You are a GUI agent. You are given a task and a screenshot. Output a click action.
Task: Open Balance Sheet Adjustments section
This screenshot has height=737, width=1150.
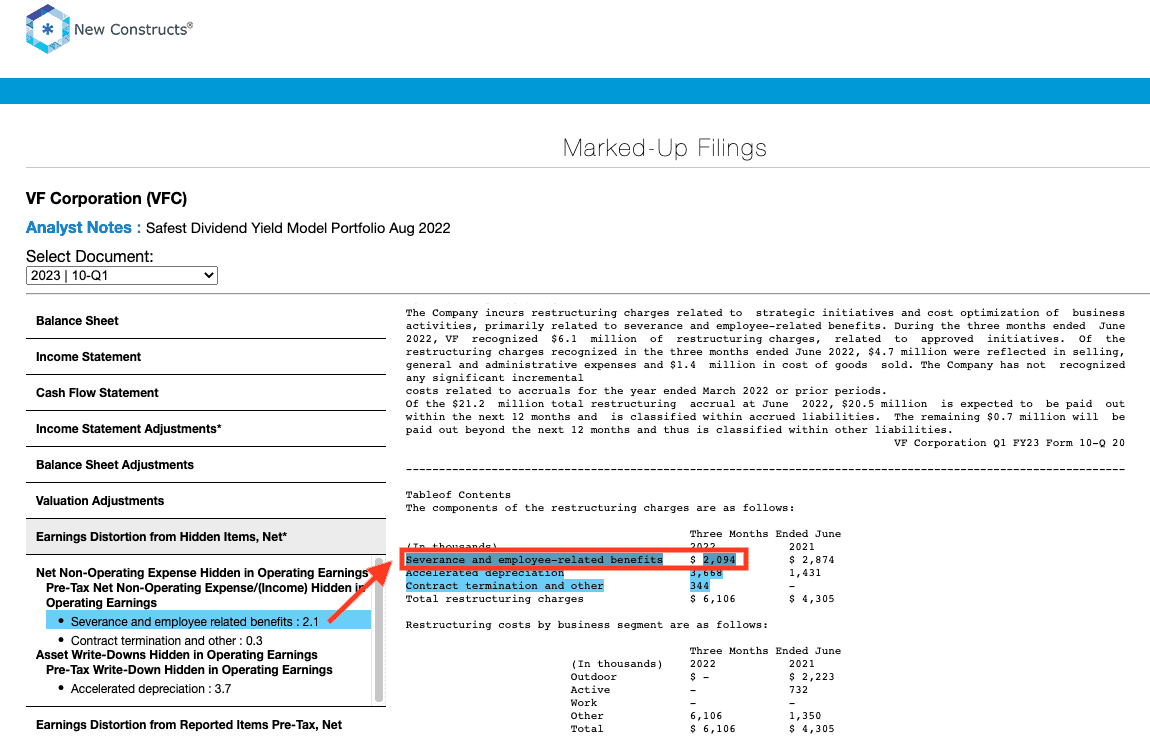(205, 464)
